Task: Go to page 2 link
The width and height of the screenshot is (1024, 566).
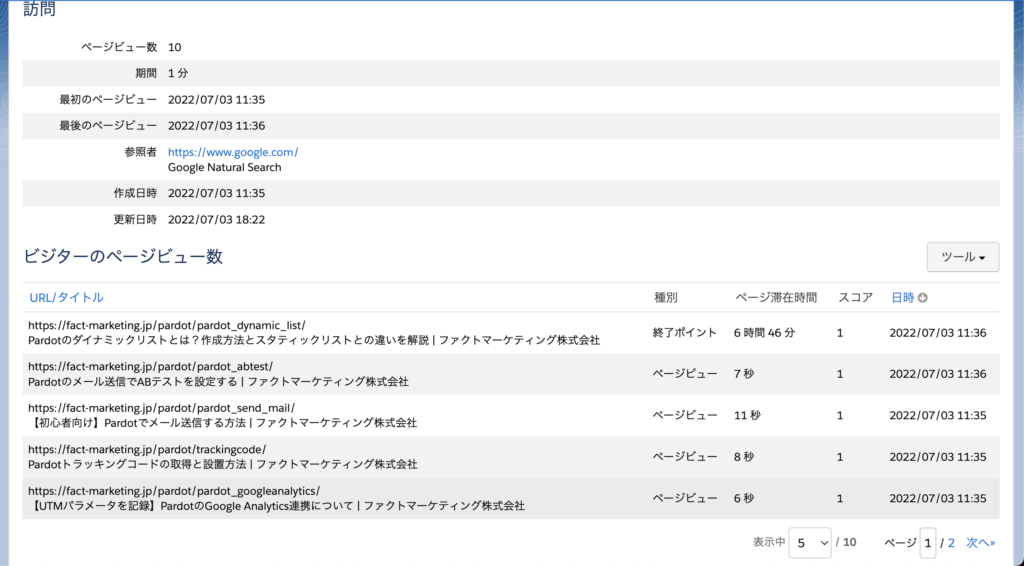Action: pyautogui.click(x=952, y=542)
